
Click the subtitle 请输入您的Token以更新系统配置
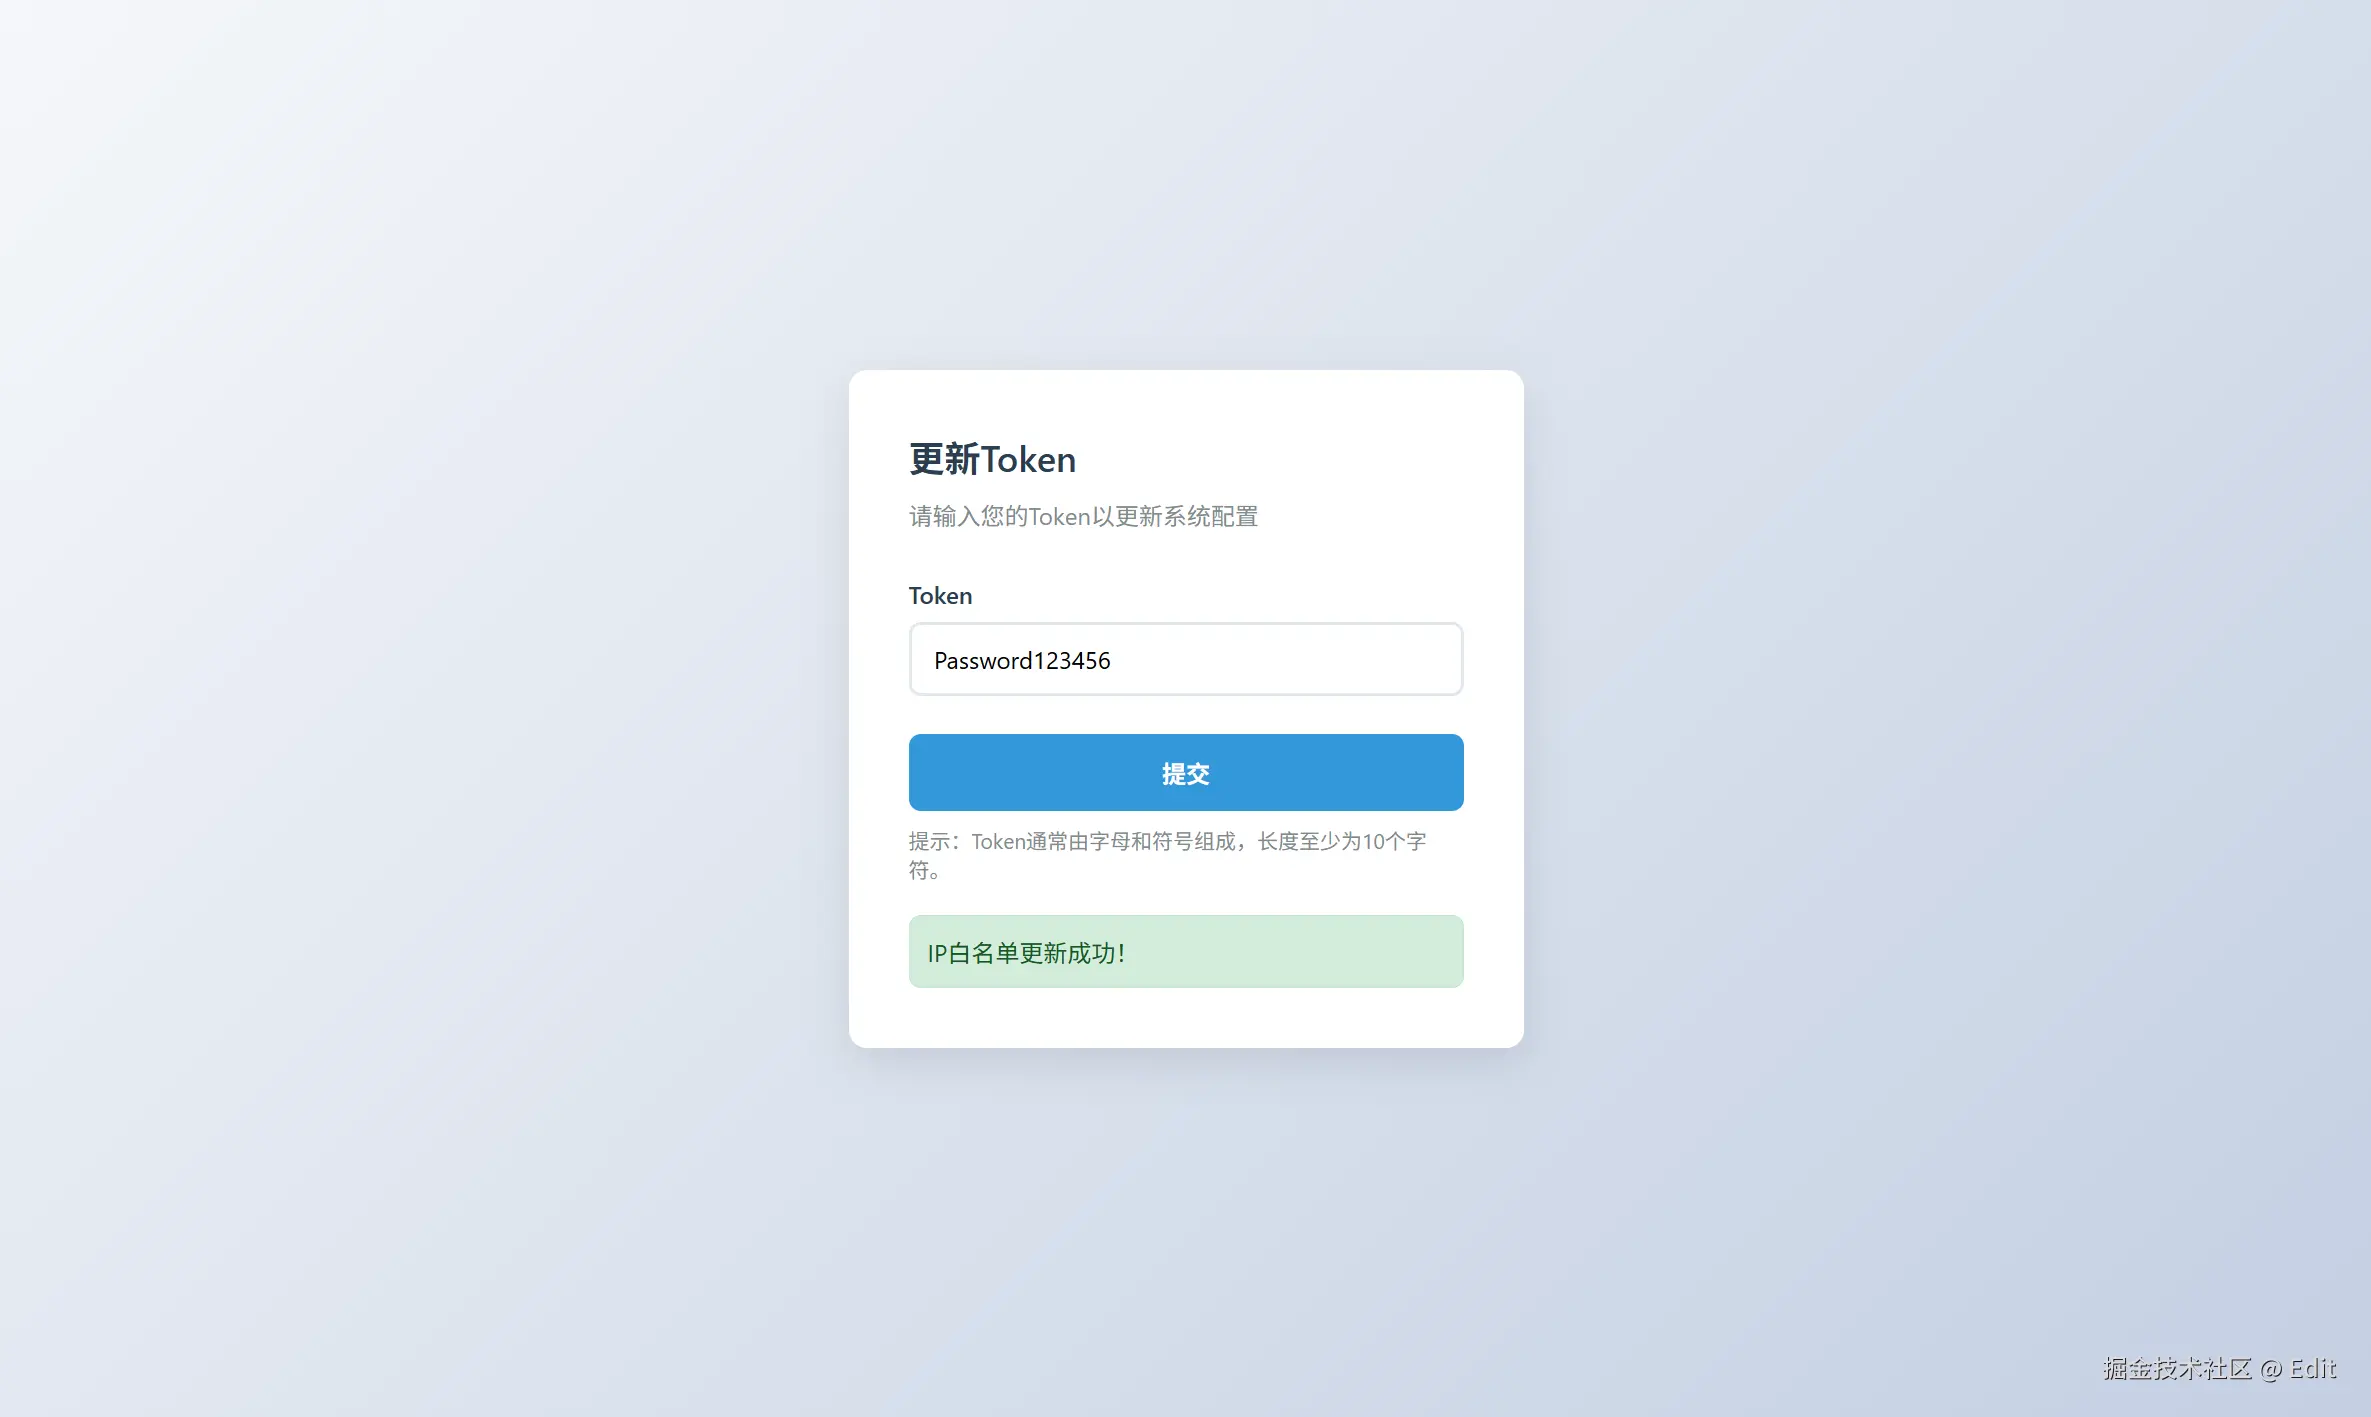(1083, 516)
